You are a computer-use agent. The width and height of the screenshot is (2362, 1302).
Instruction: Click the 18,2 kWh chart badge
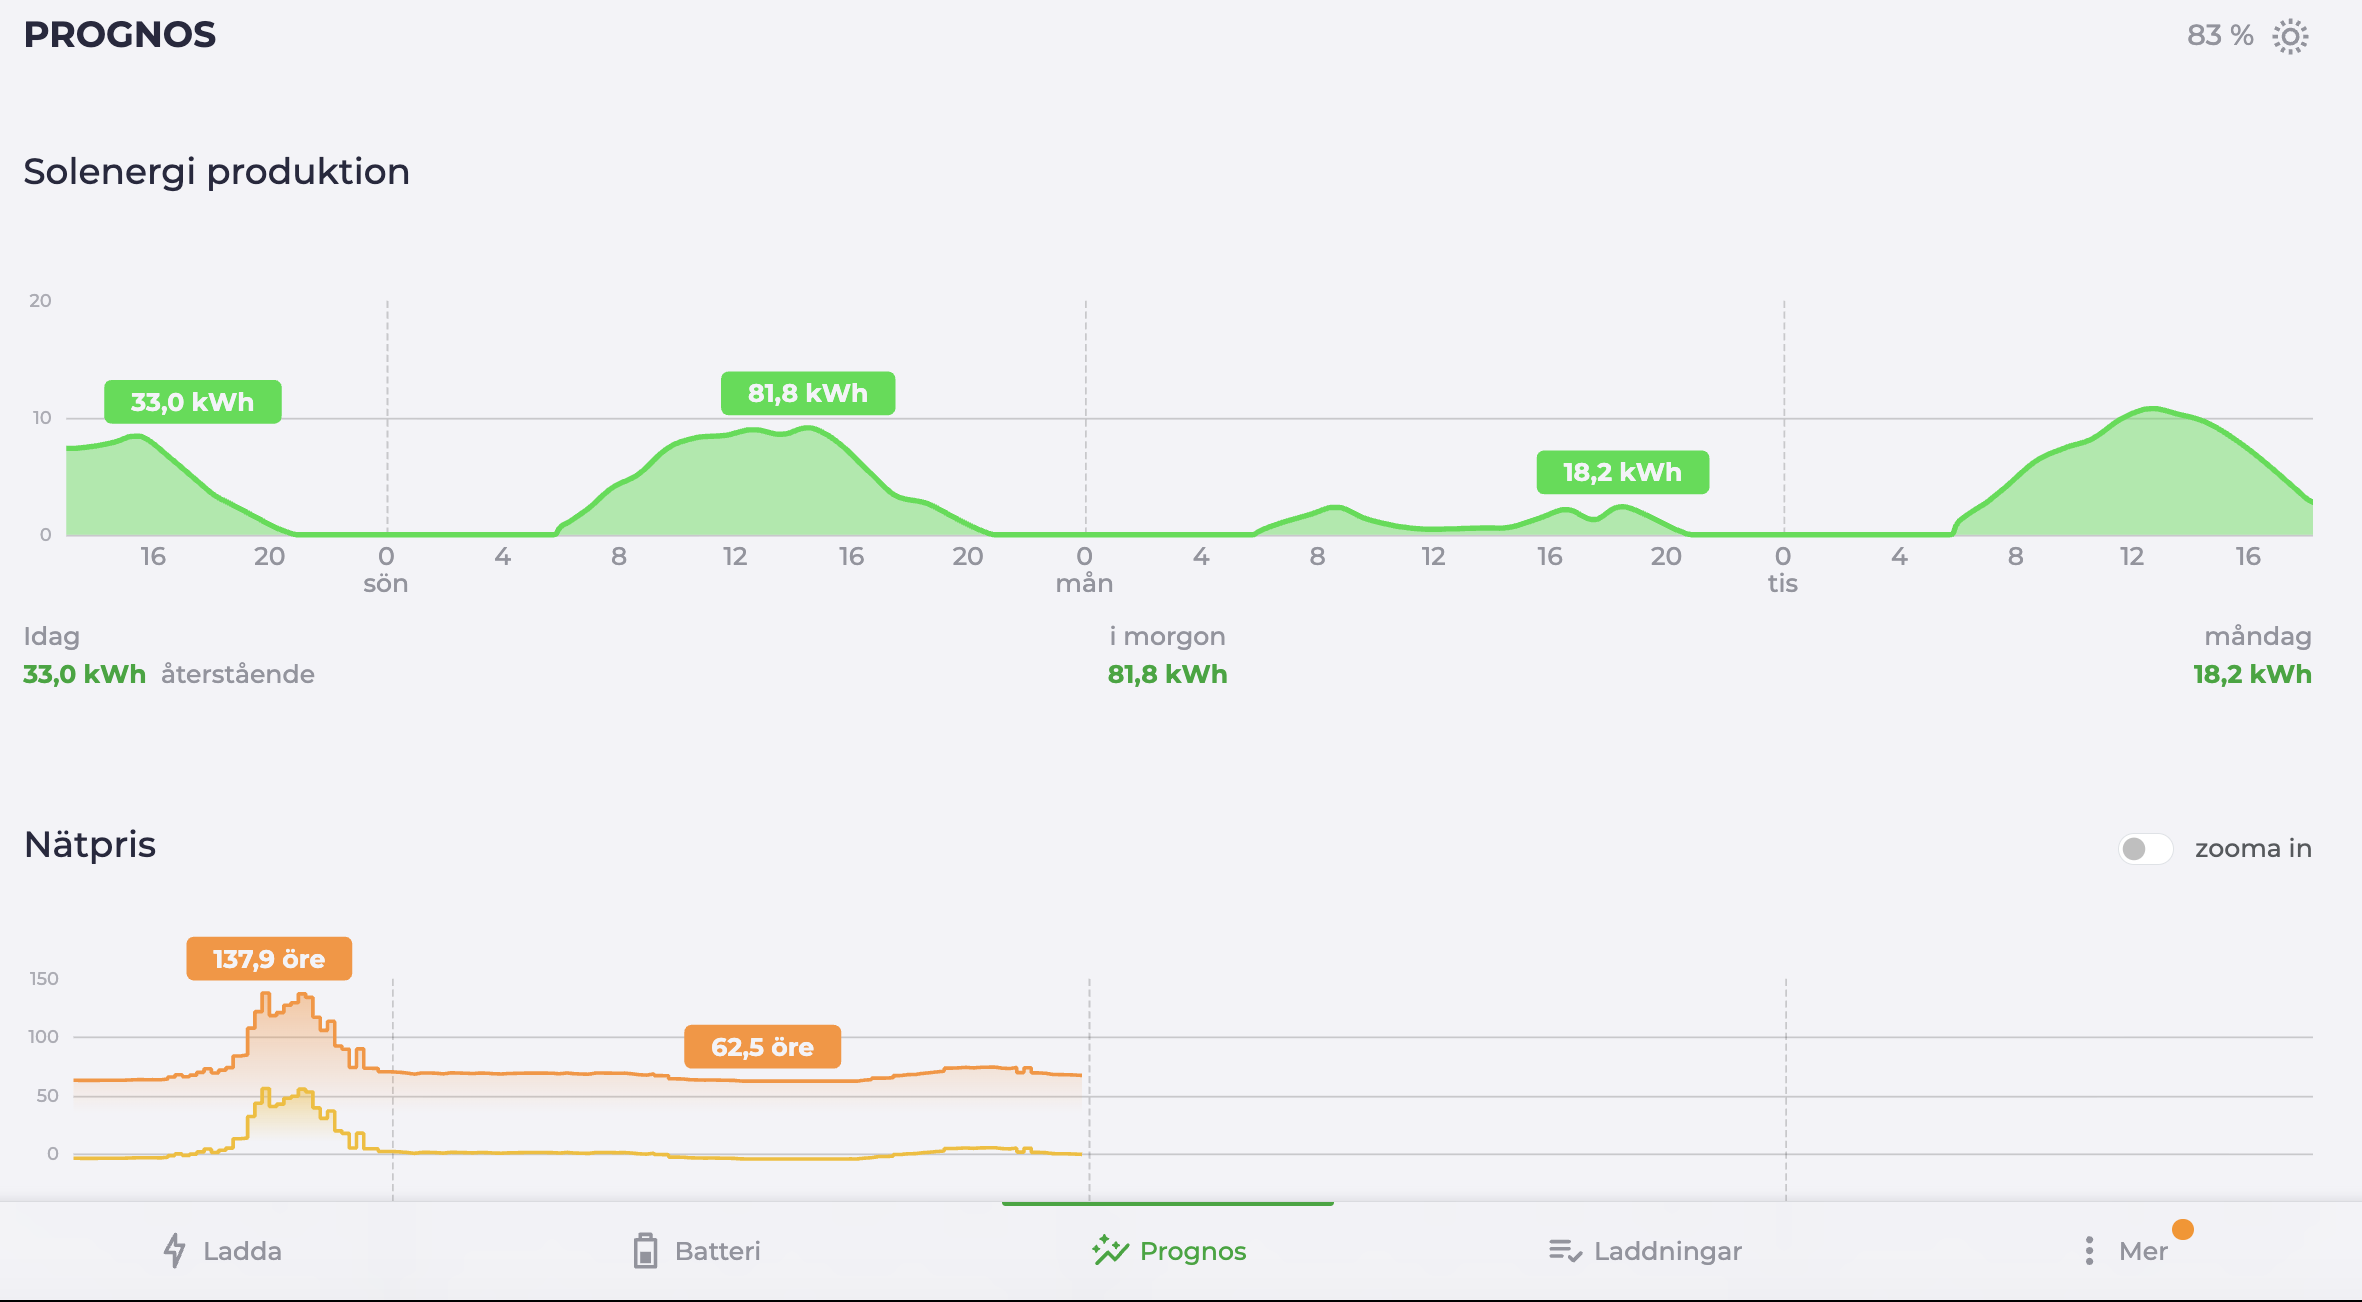tap(1623, 472)
